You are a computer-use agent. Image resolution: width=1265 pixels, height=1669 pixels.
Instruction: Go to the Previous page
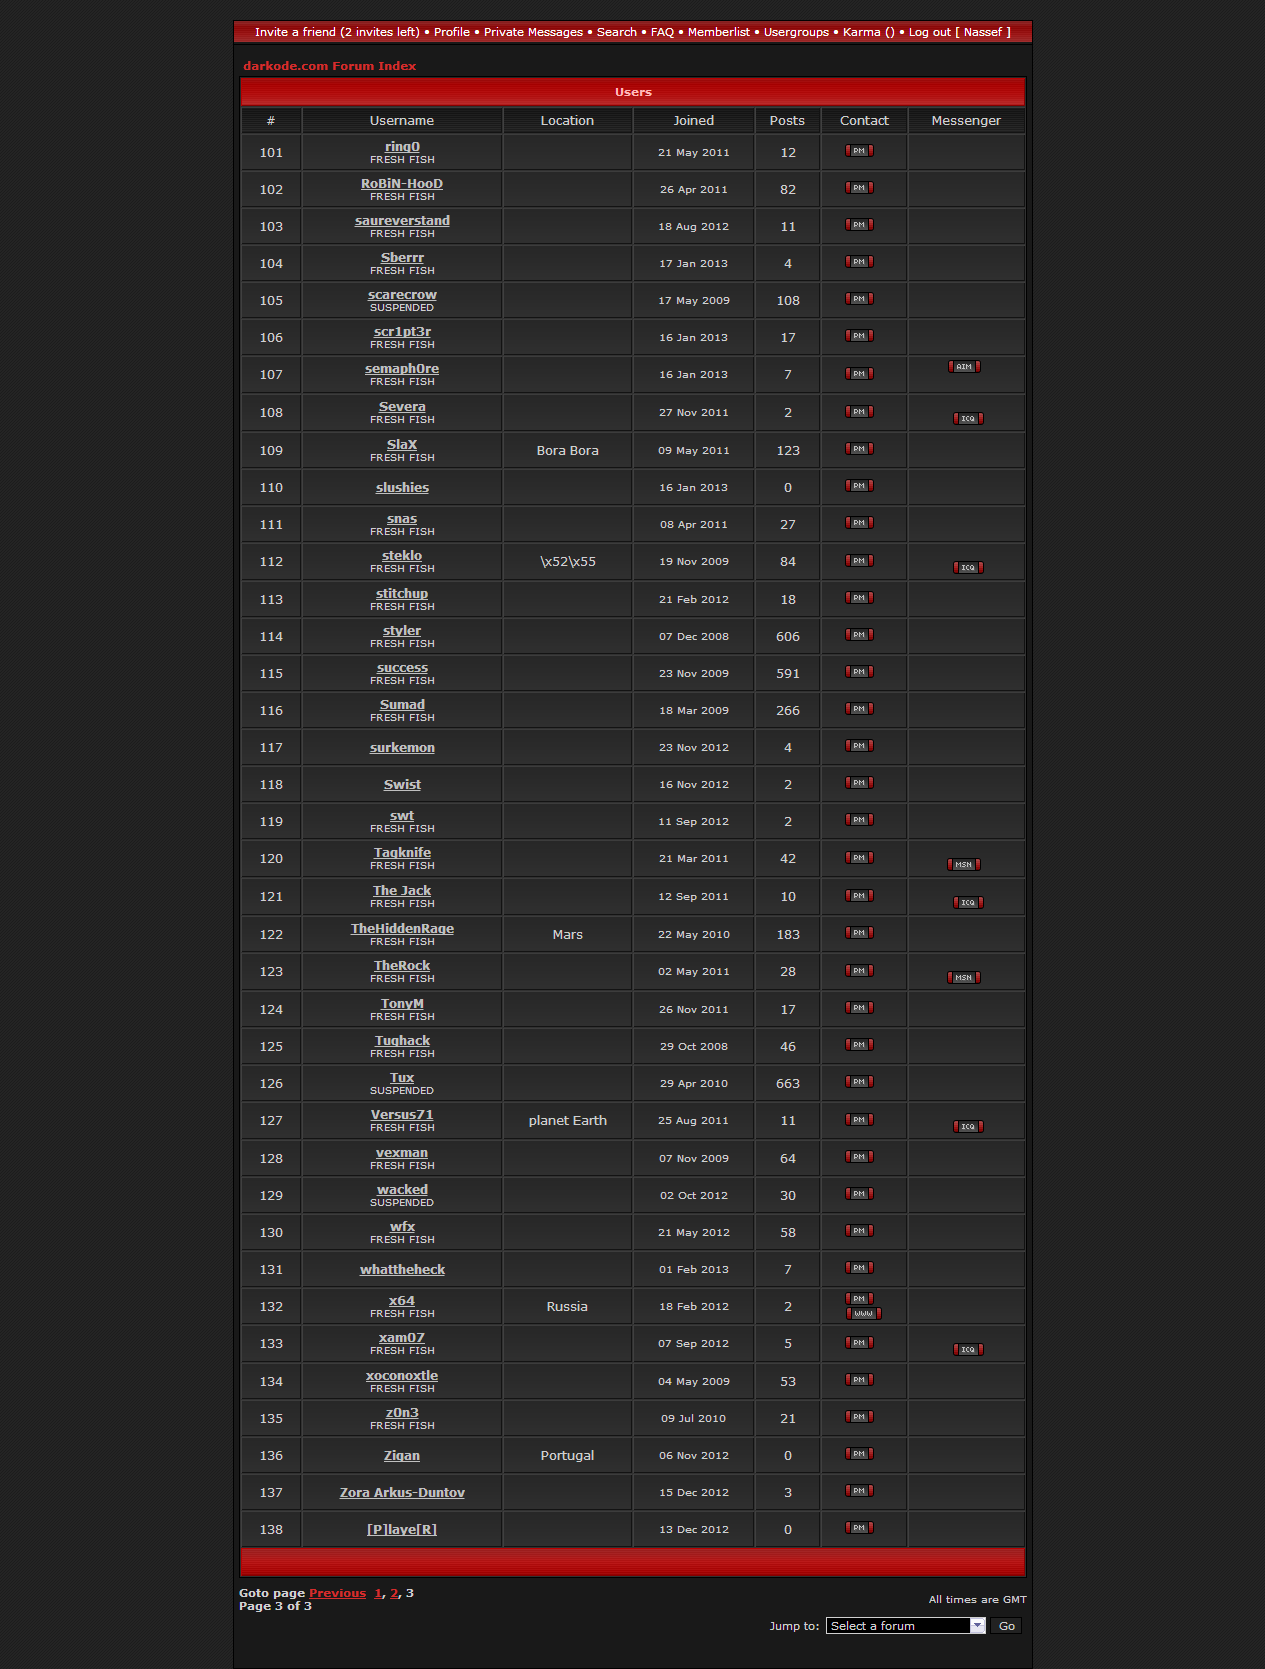pyautogui.click(x=337, y=1593)
